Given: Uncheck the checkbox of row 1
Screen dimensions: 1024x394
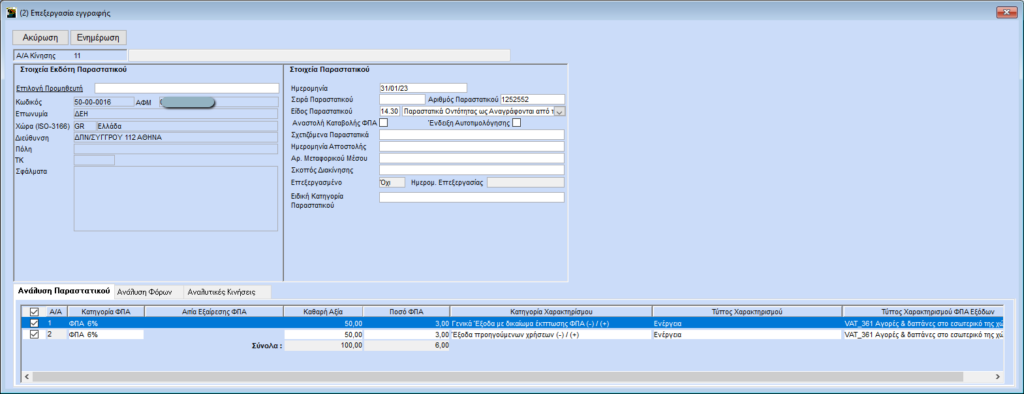Looking at the screenshot, I should [34, 323].
